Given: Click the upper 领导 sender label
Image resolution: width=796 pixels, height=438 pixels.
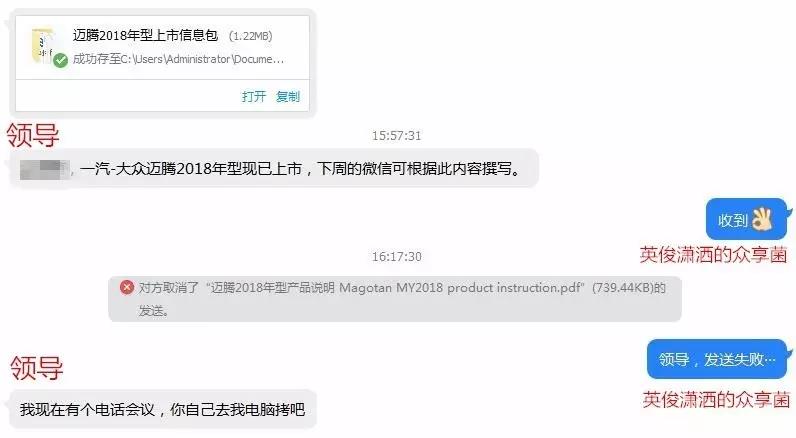Looking at the screenshot, I should tap(33, 135).
